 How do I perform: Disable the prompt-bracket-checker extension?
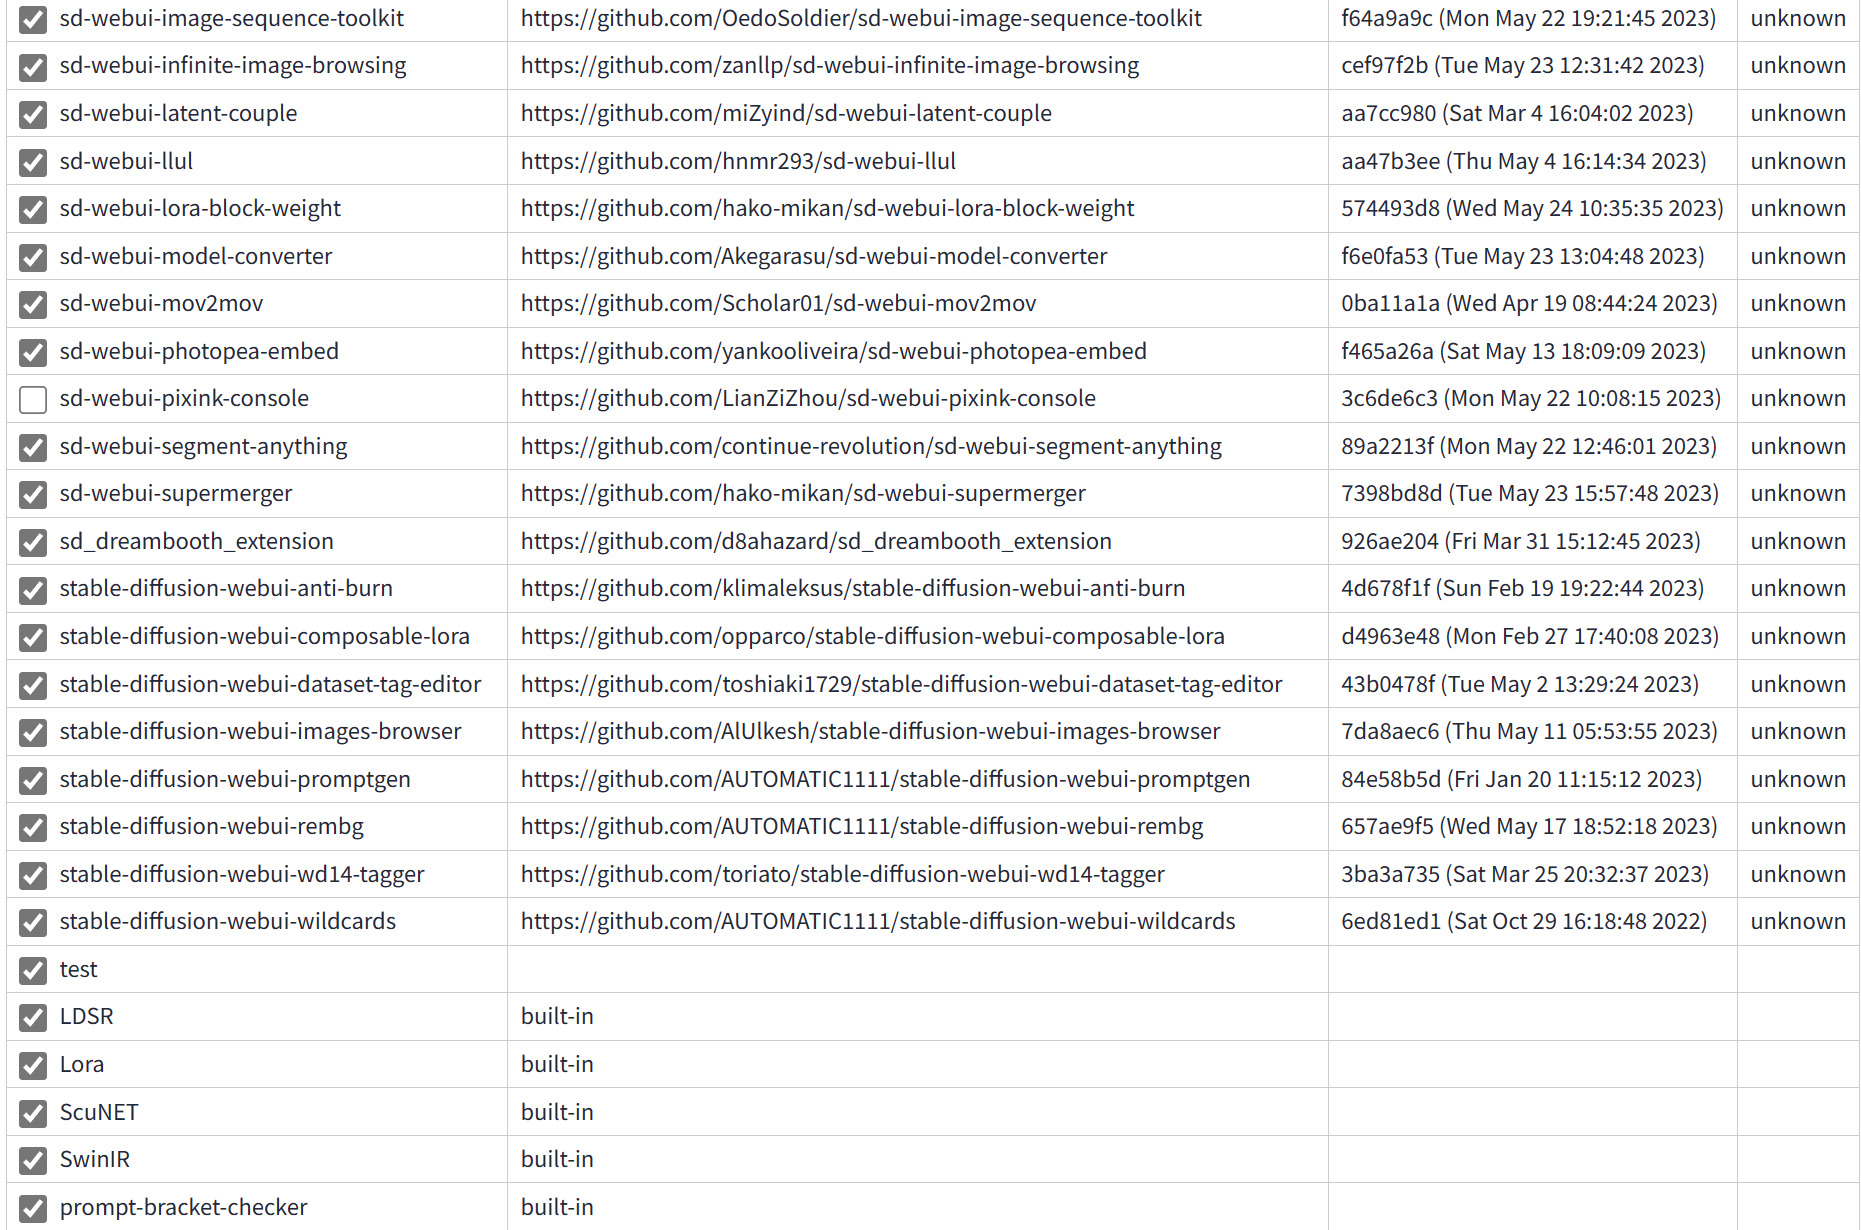click(33, 1208)
